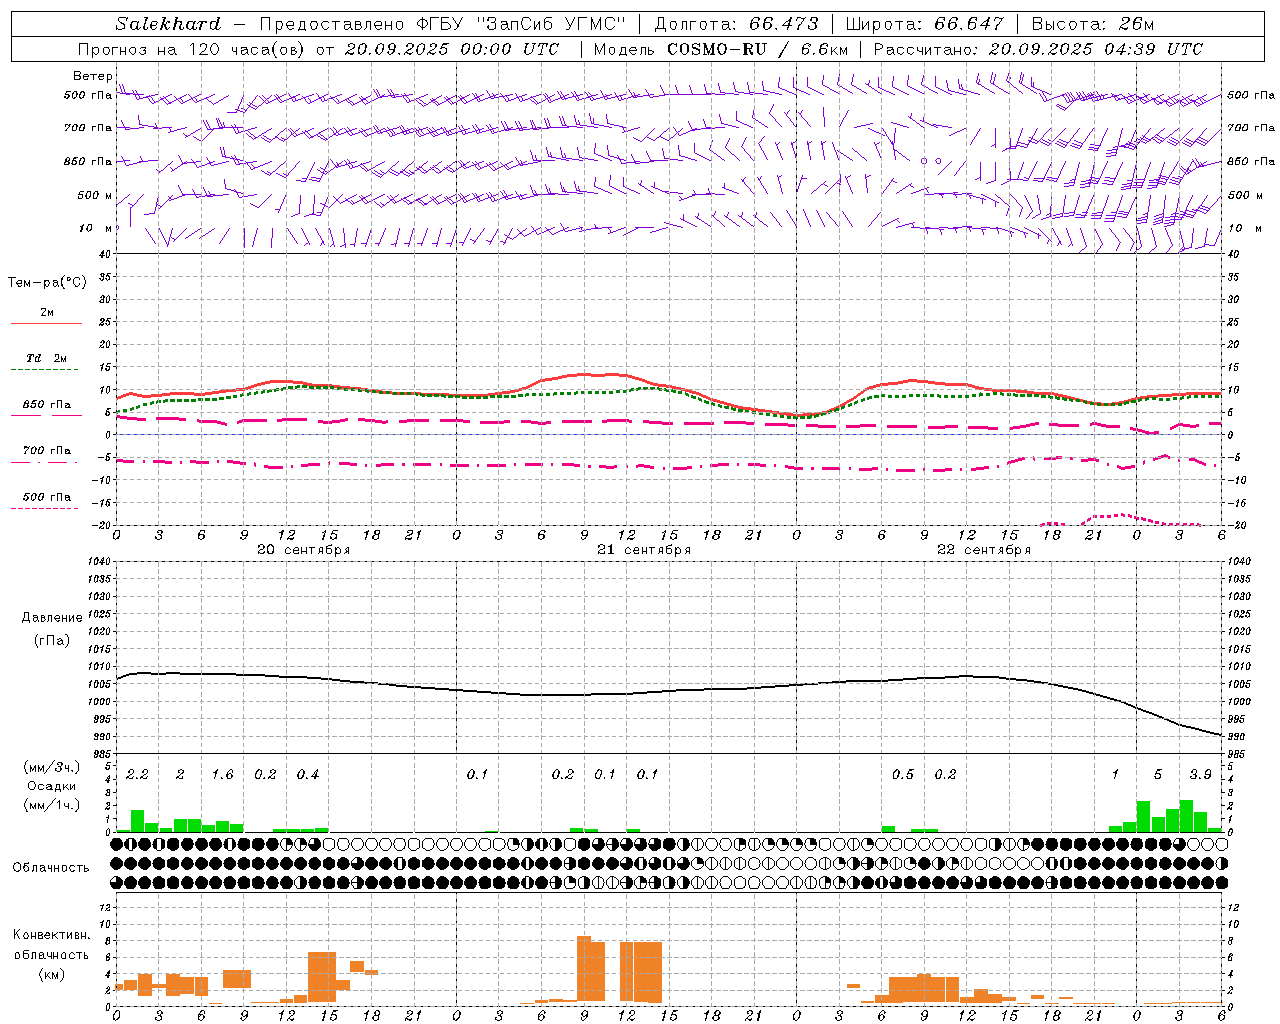Click the '2.2' precipitation amount value
Viewport: 1280px width, 1024px height.
[x=137, y=775]
